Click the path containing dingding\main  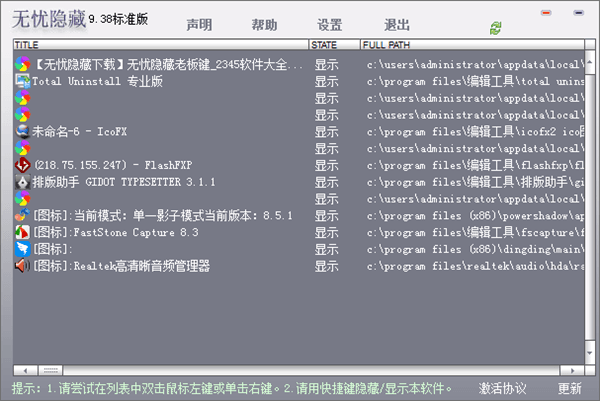tap(475, 249)
